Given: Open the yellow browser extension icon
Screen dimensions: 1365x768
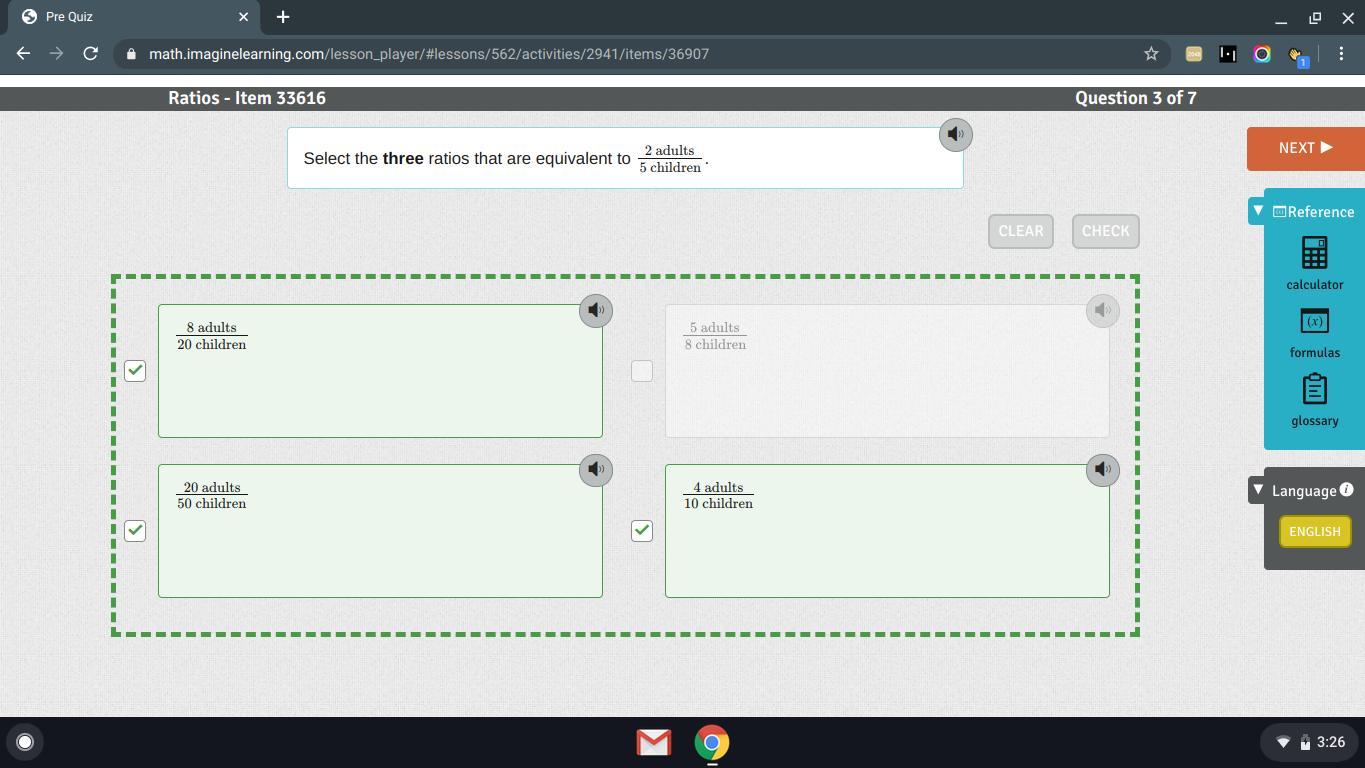Looking at the screenshot, I should 1193,54.
